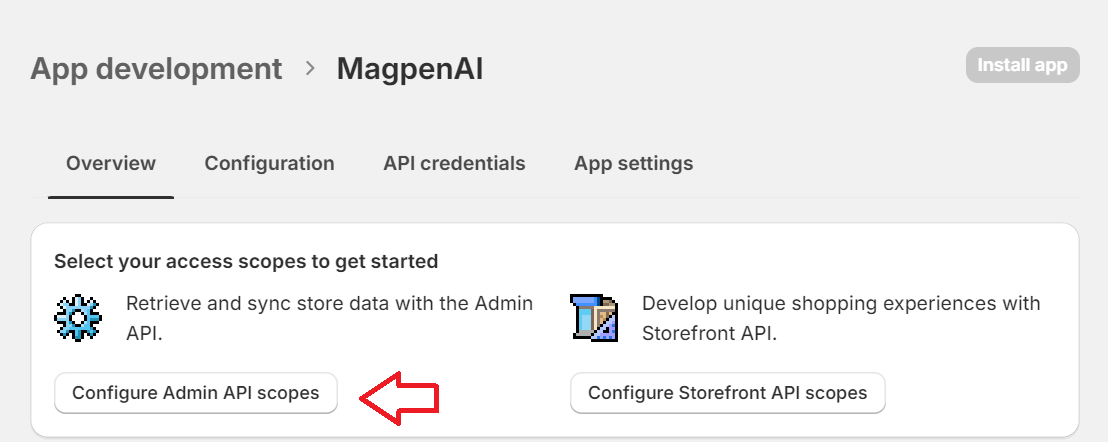
Task: Click Configure Storefront API scopes button
Action: [x=727, y=393]
